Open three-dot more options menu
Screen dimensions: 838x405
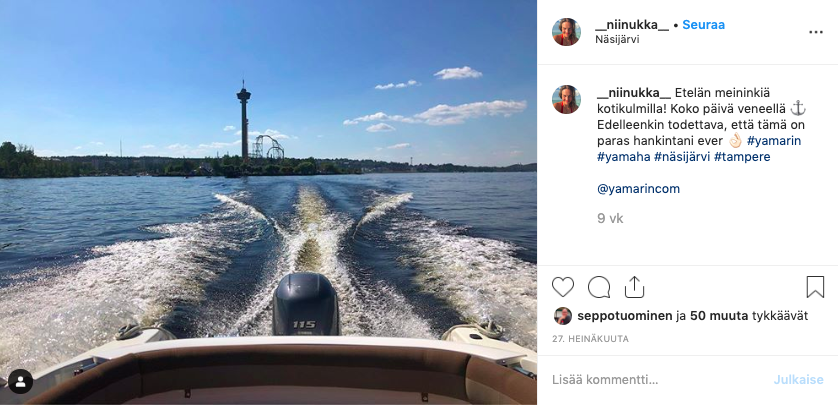816,33
